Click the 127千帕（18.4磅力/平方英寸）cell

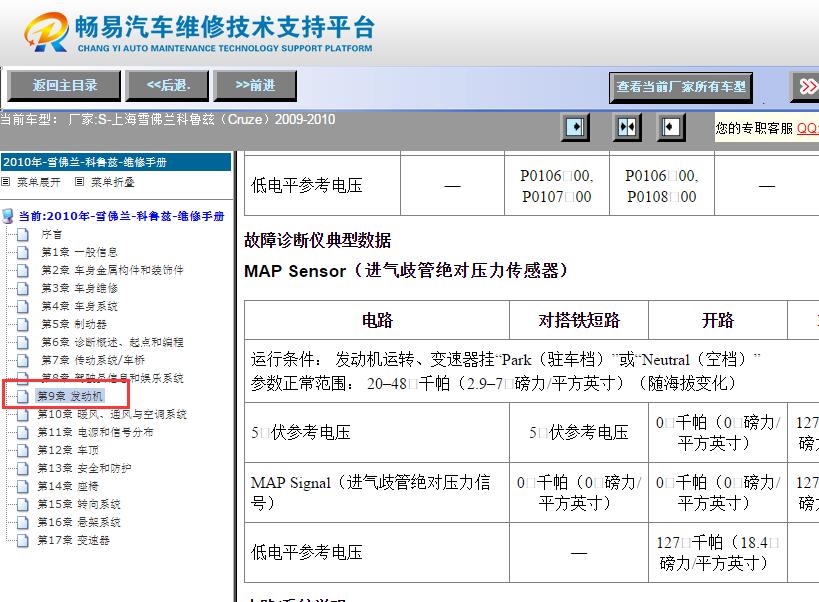[x=718, y=552]
